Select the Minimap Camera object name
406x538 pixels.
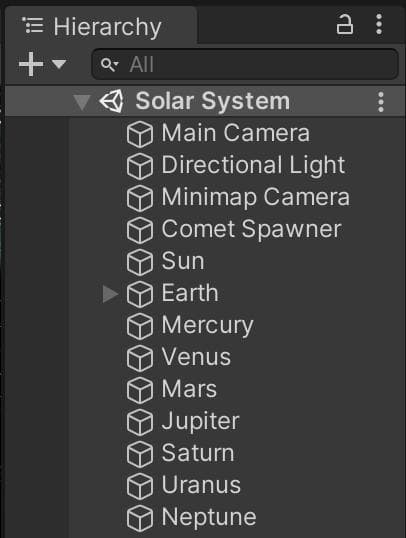[256, 198]
